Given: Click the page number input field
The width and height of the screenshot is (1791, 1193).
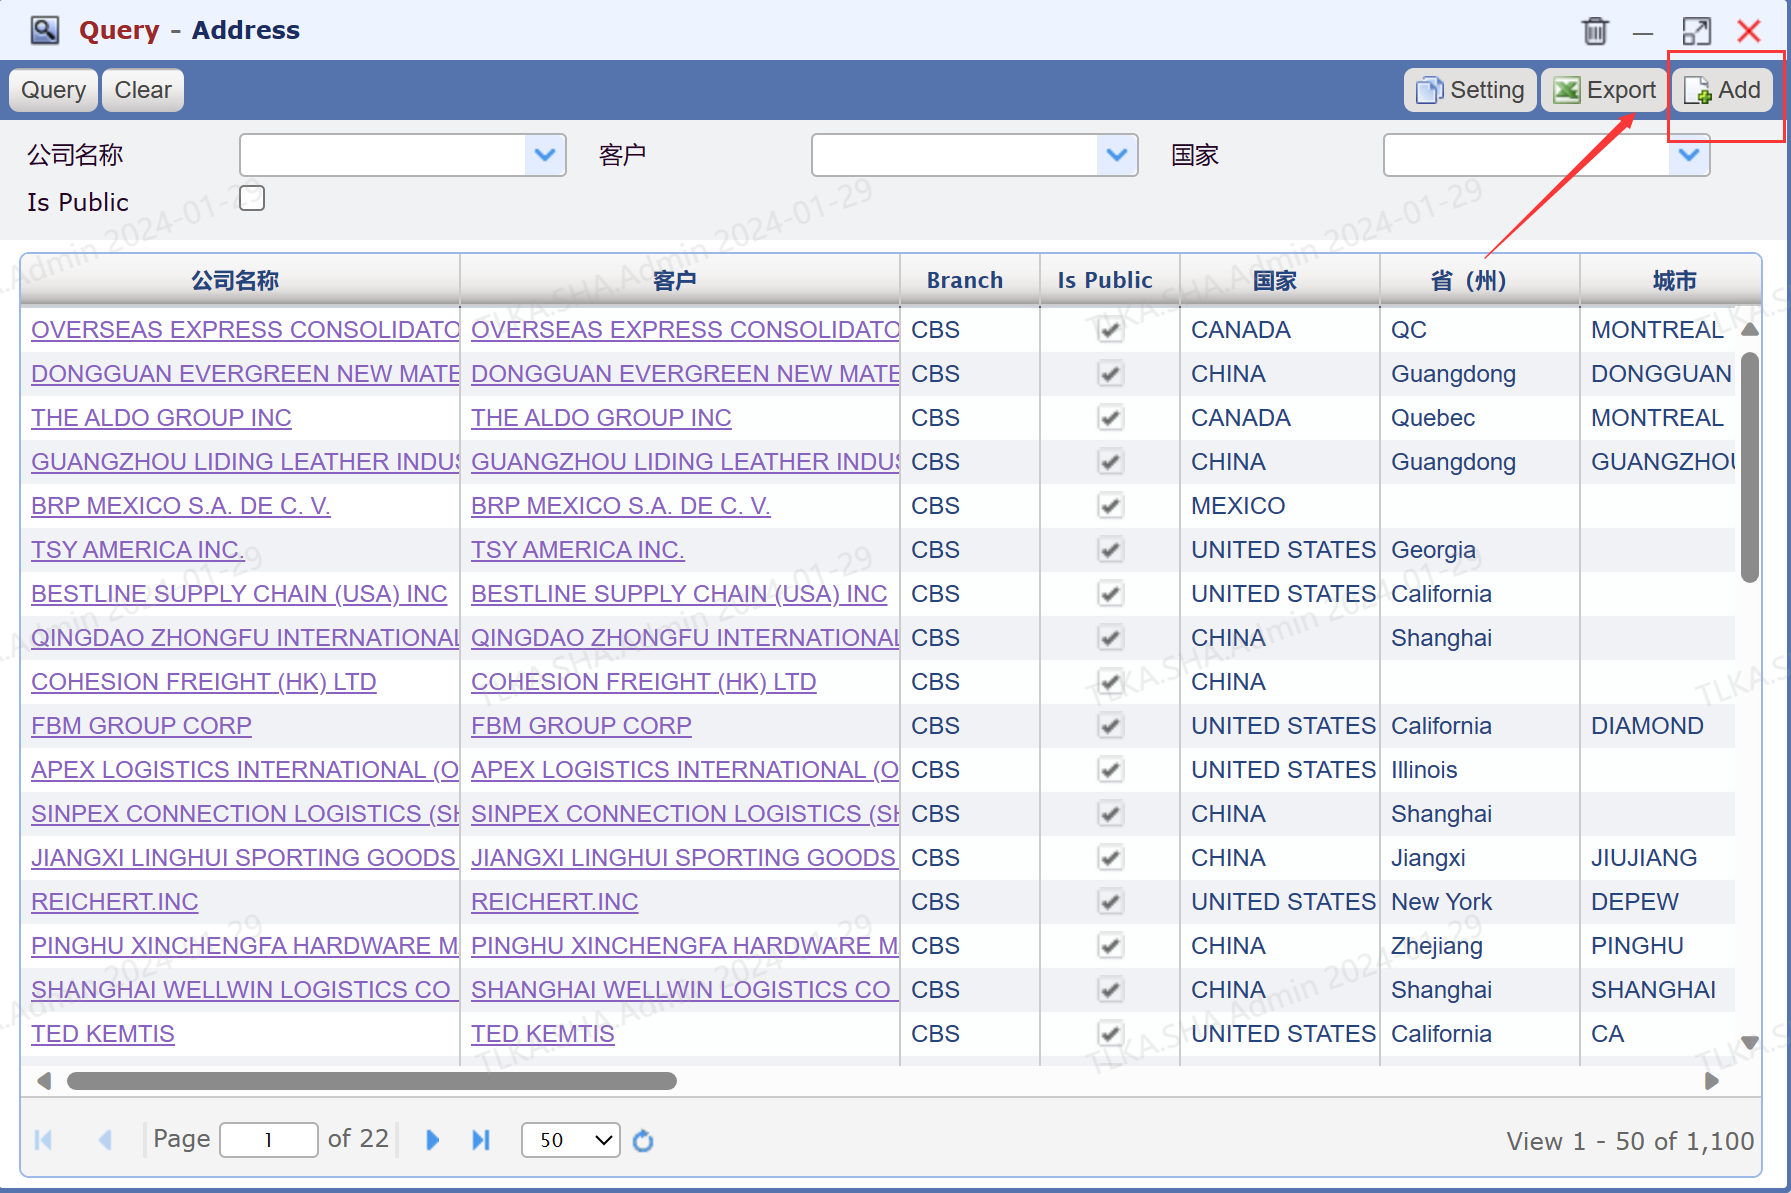Looking at the screenshot, I should coord(268,1140).
